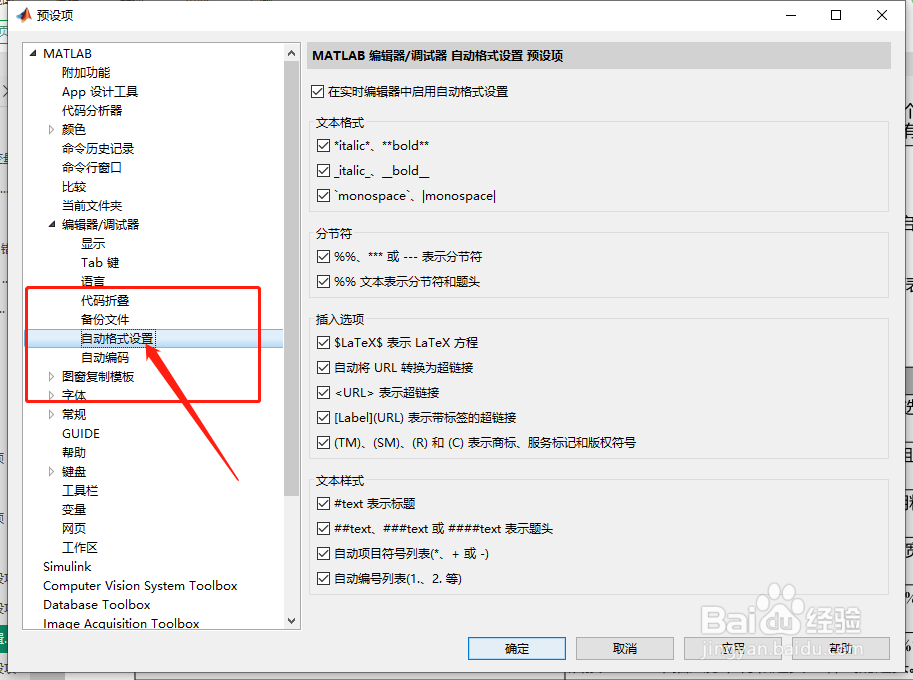Select Simulink in the tree

pyautogui.click(x=67, y=566)
